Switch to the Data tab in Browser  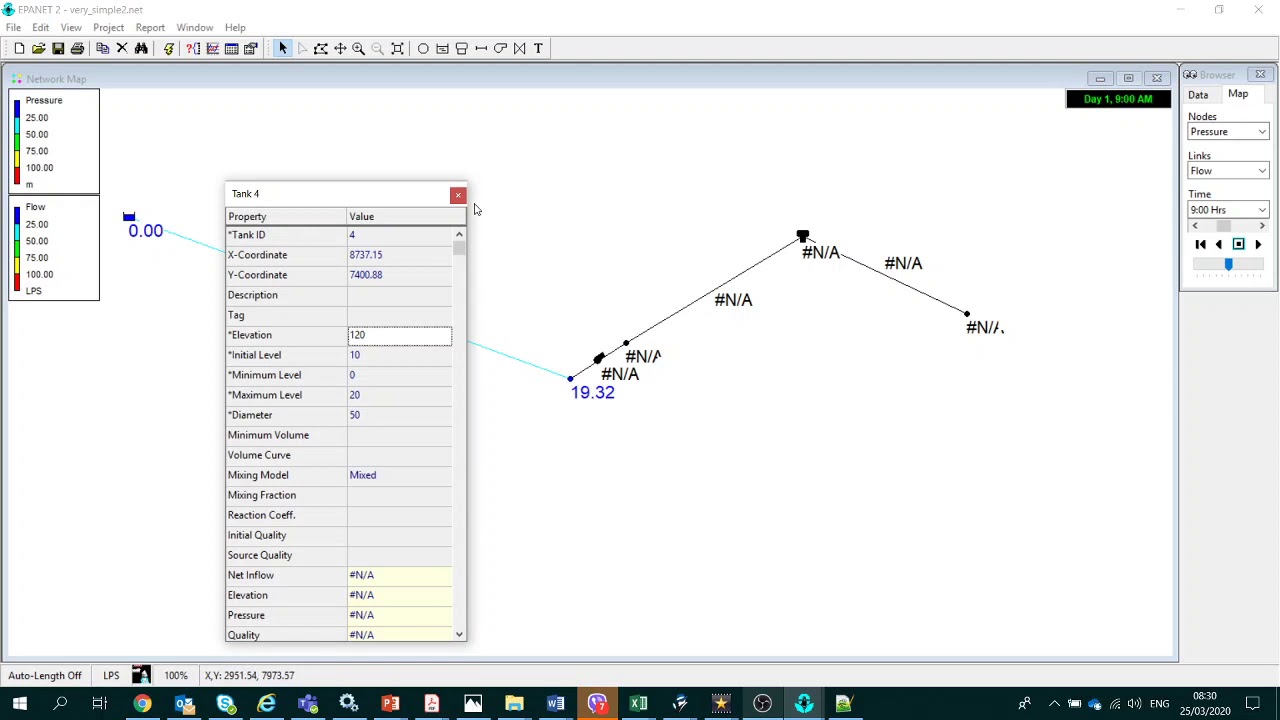click(1198, 95)
